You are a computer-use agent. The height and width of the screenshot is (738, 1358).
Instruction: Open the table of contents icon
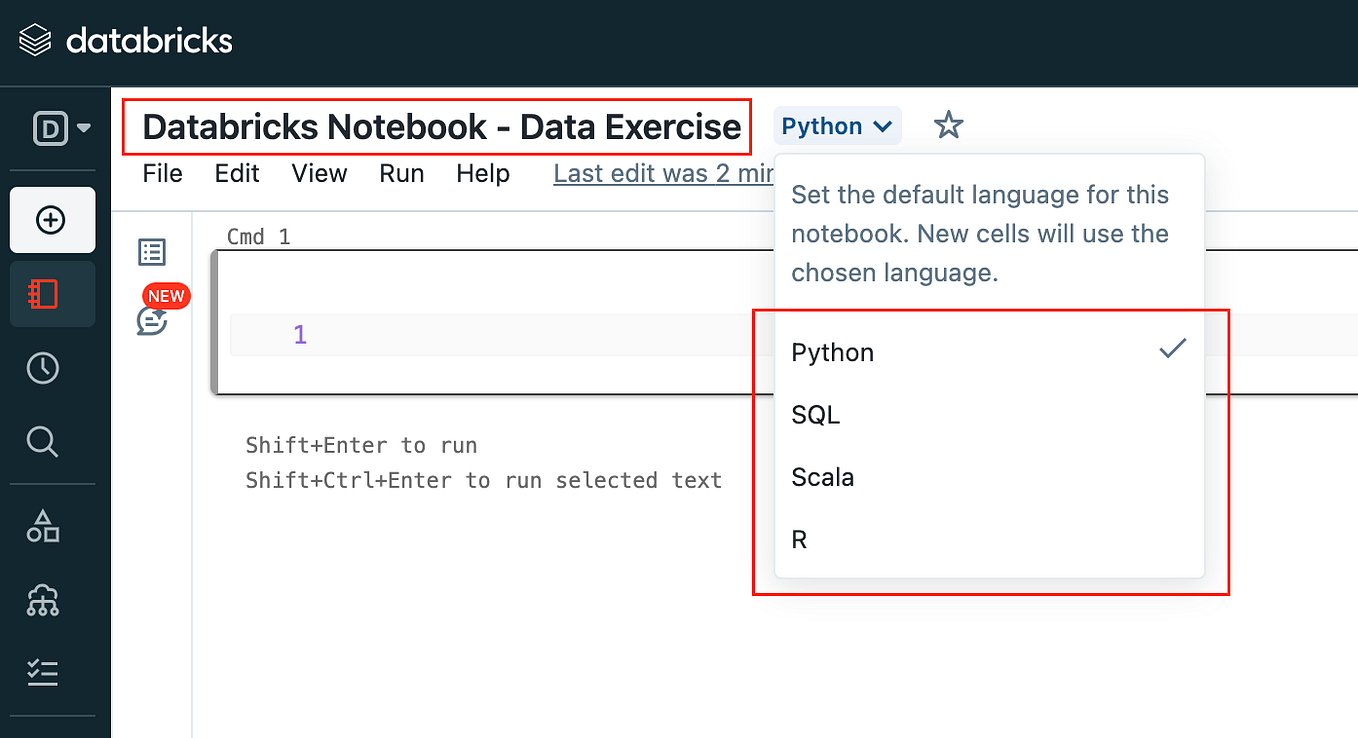click(x=151, y=252)
